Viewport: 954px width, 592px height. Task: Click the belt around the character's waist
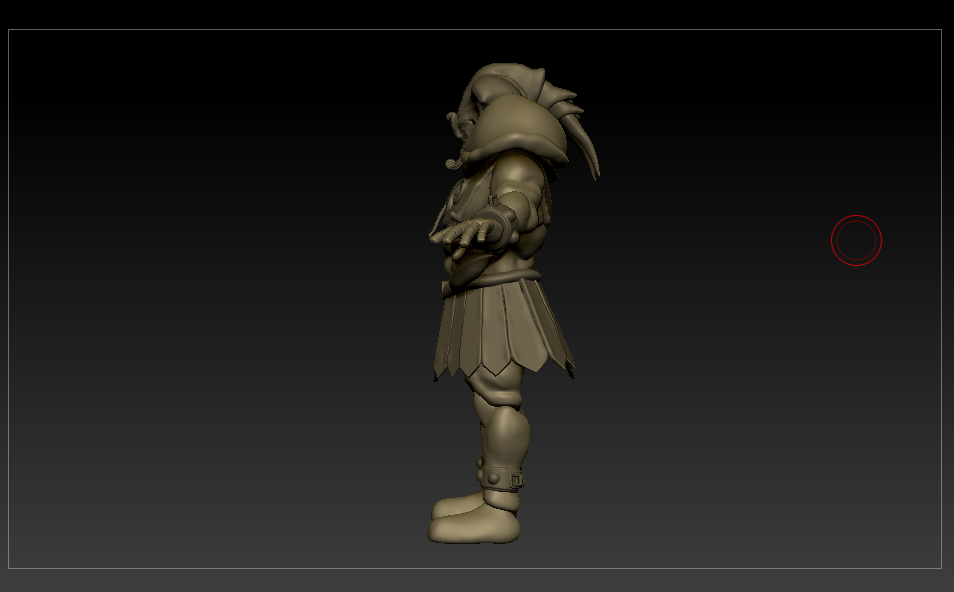(490, 283)
